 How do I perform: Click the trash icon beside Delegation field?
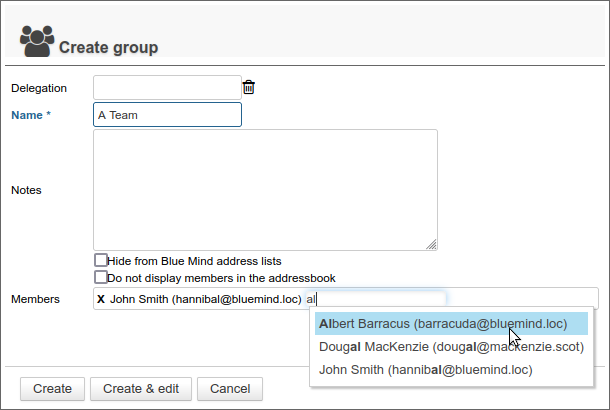(x=249, y=88)
